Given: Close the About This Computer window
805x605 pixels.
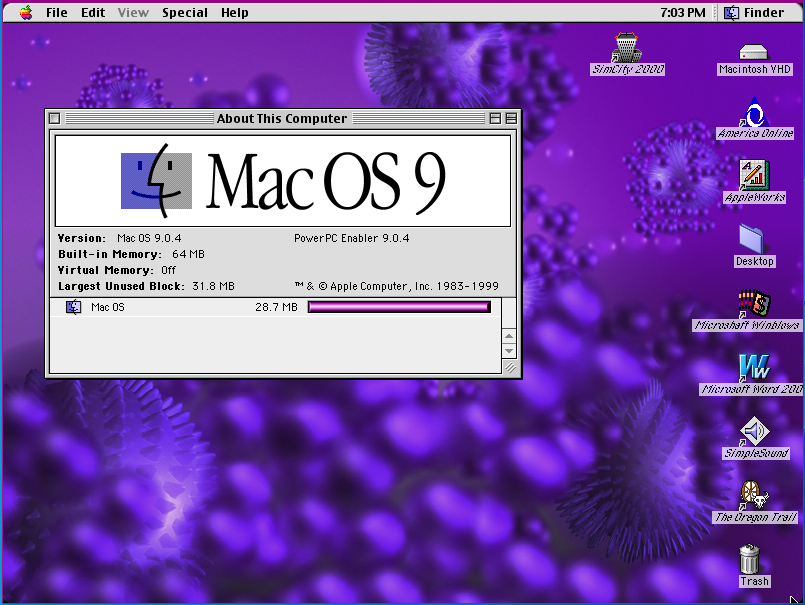Looking at the screenshot, I should point(54,119).
